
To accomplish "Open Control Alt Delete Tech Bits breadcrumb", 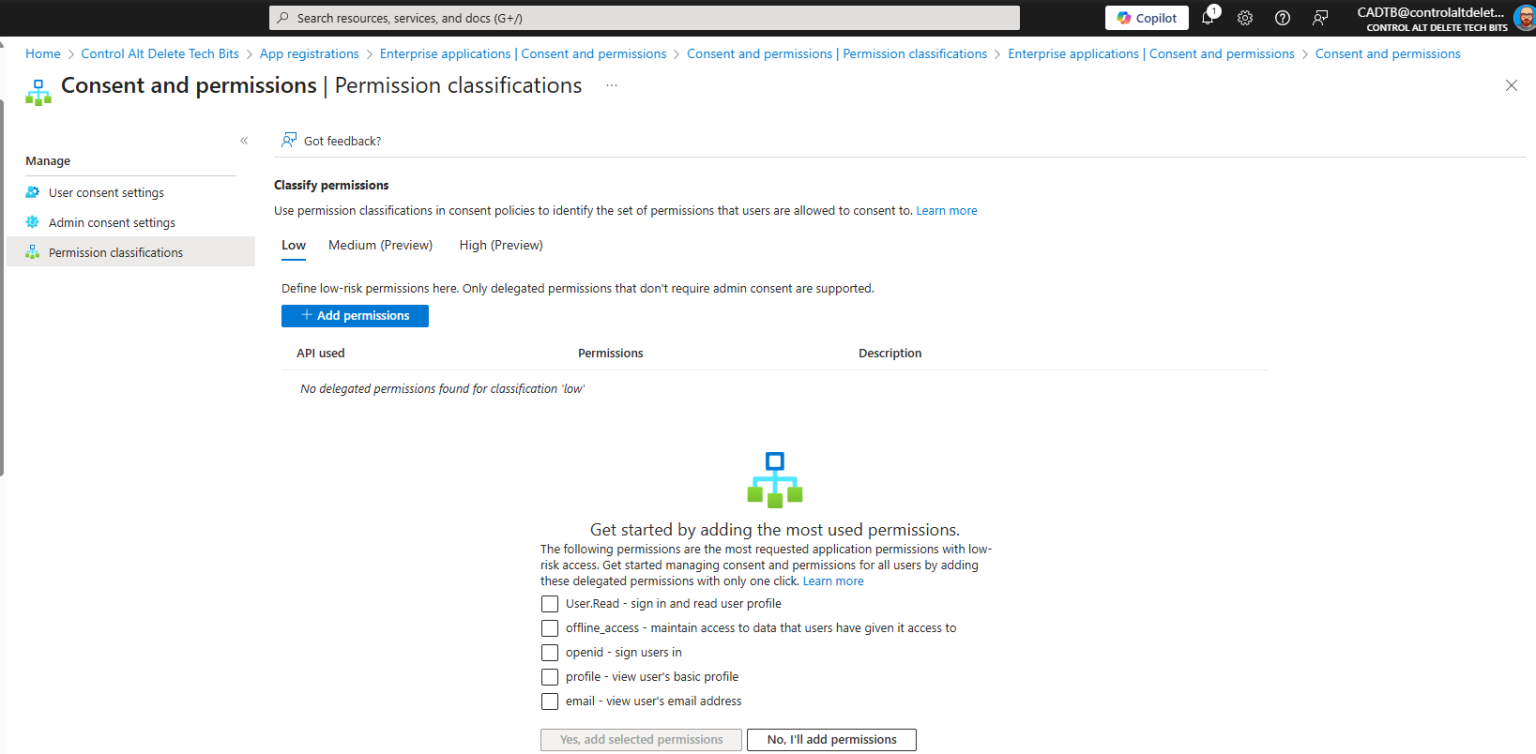I will click(x=160, y=54).
